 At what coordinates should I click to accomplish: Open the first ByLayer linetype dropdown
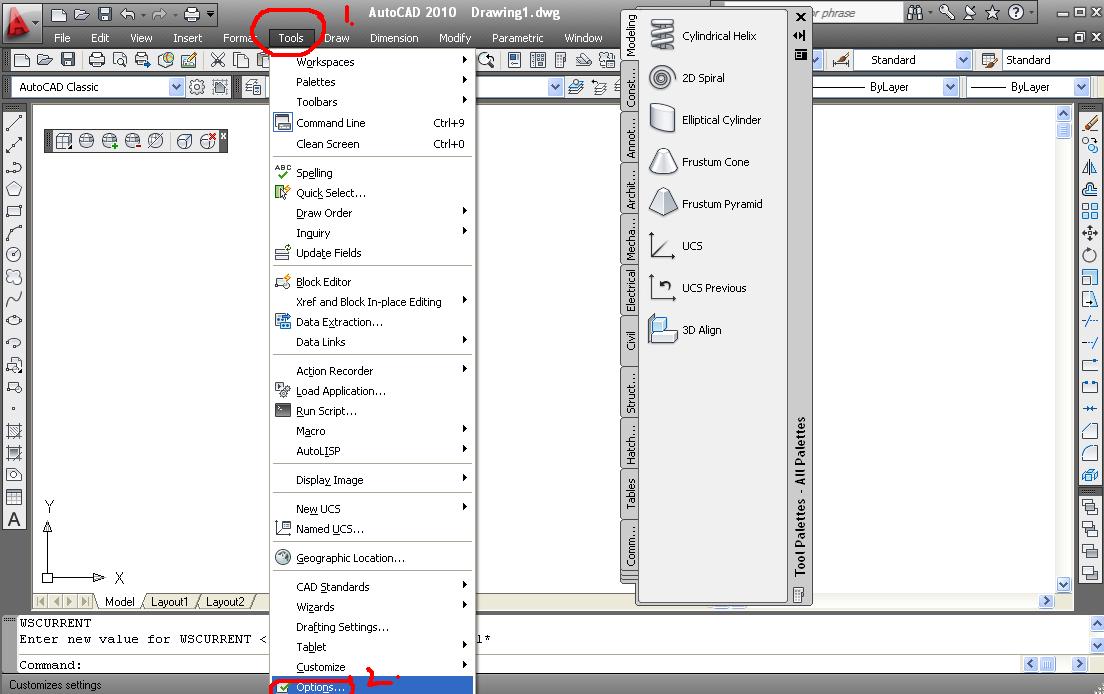tap(950, 87)
